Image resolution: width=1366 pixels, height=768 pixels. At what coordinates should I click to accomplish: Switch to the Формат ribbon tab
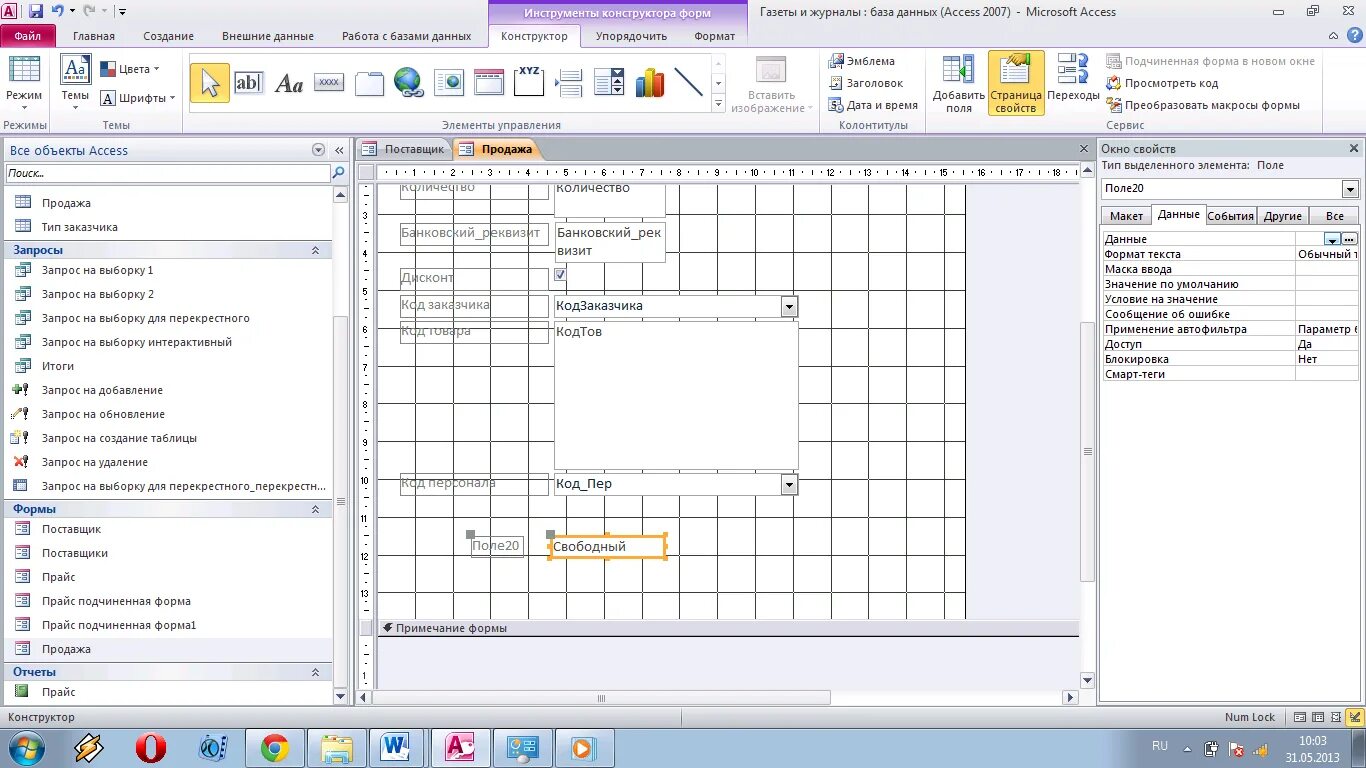click(714, 36)
